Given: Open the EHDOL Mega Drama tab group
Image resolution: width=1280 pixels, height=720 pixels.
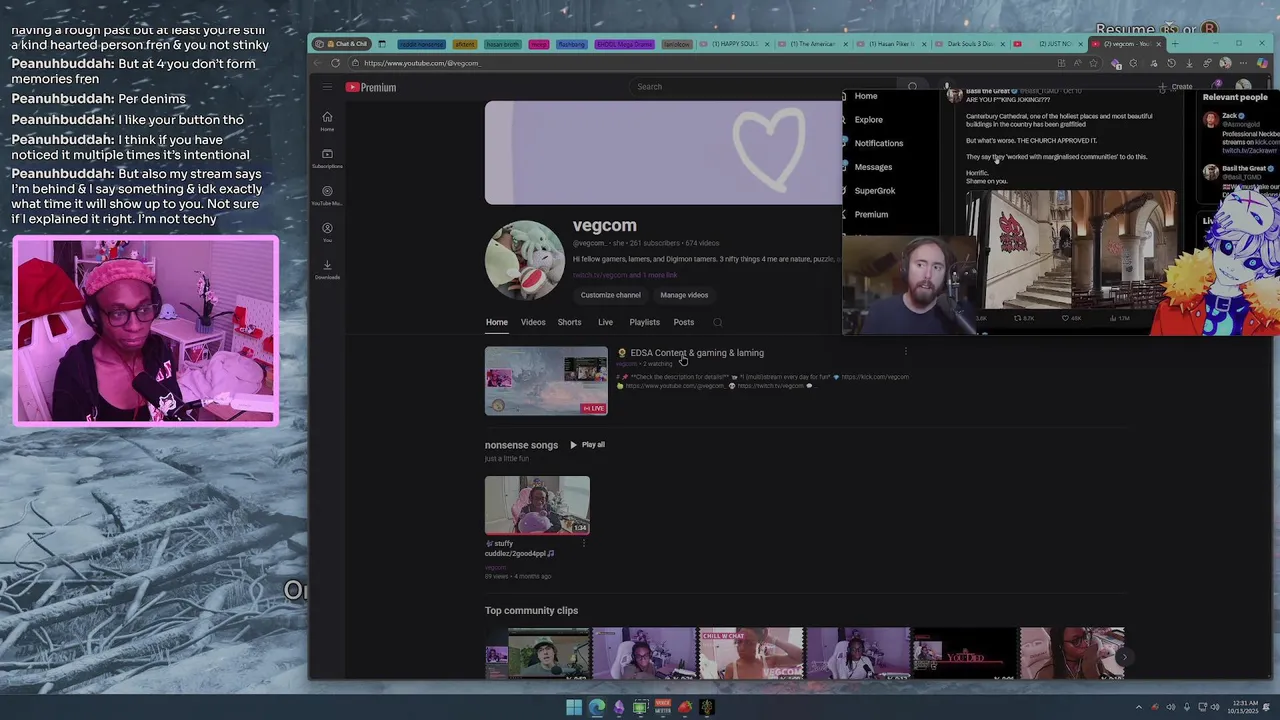Looking at the screenshot, I should [623, 44].
